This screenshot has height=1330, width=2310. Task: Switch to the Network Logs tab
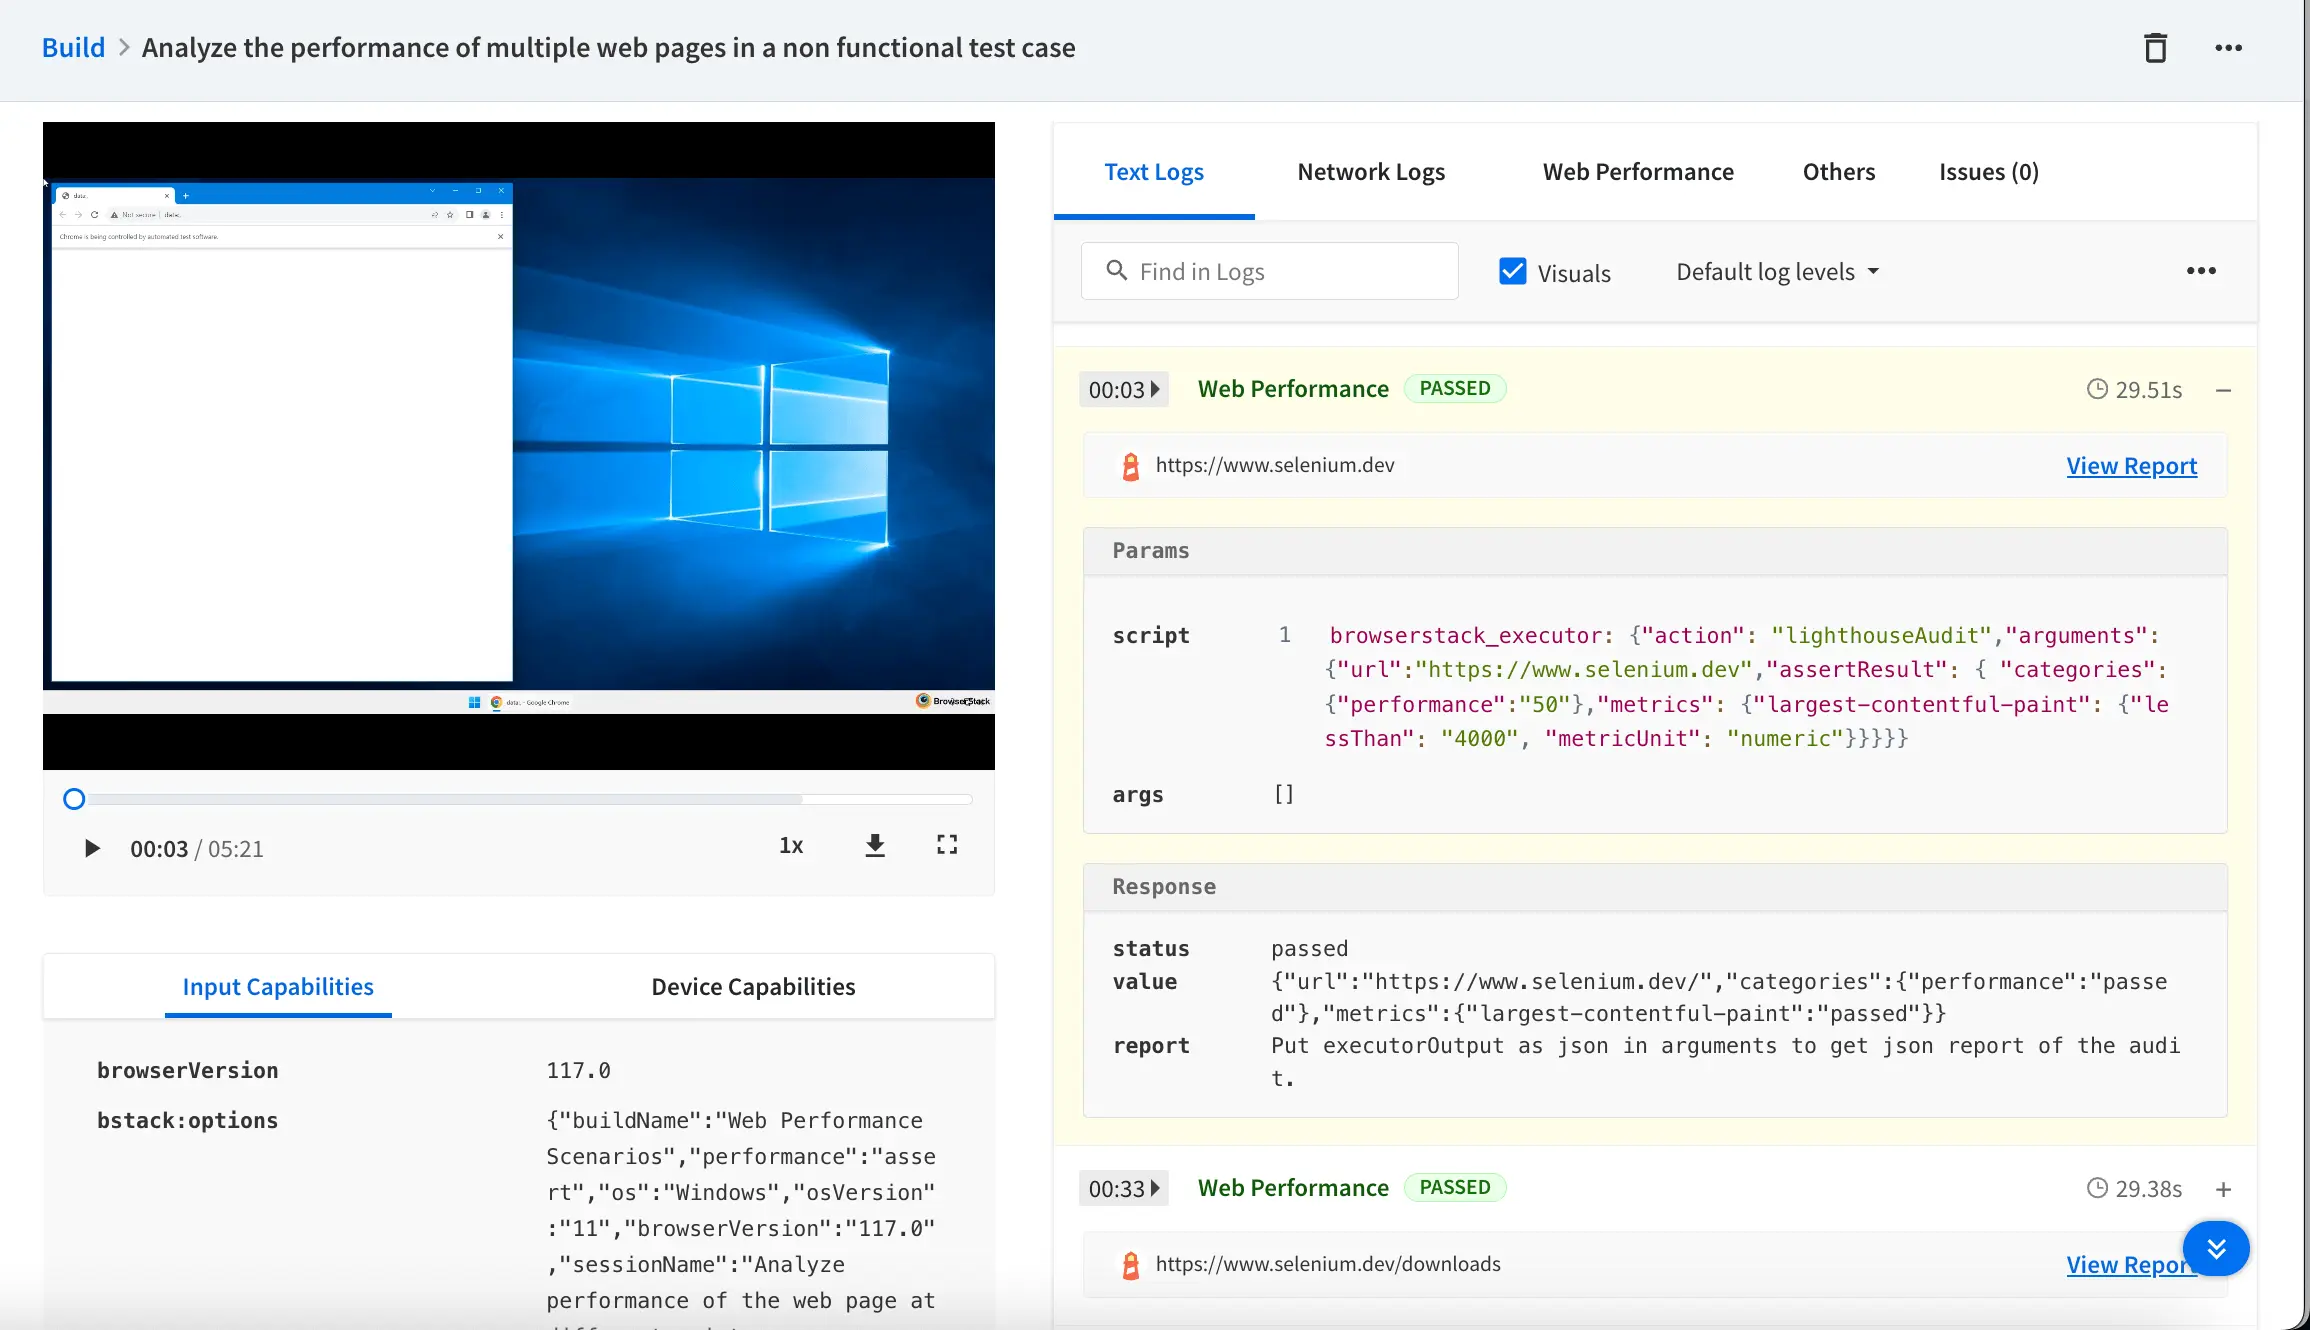pos(1370,172)
